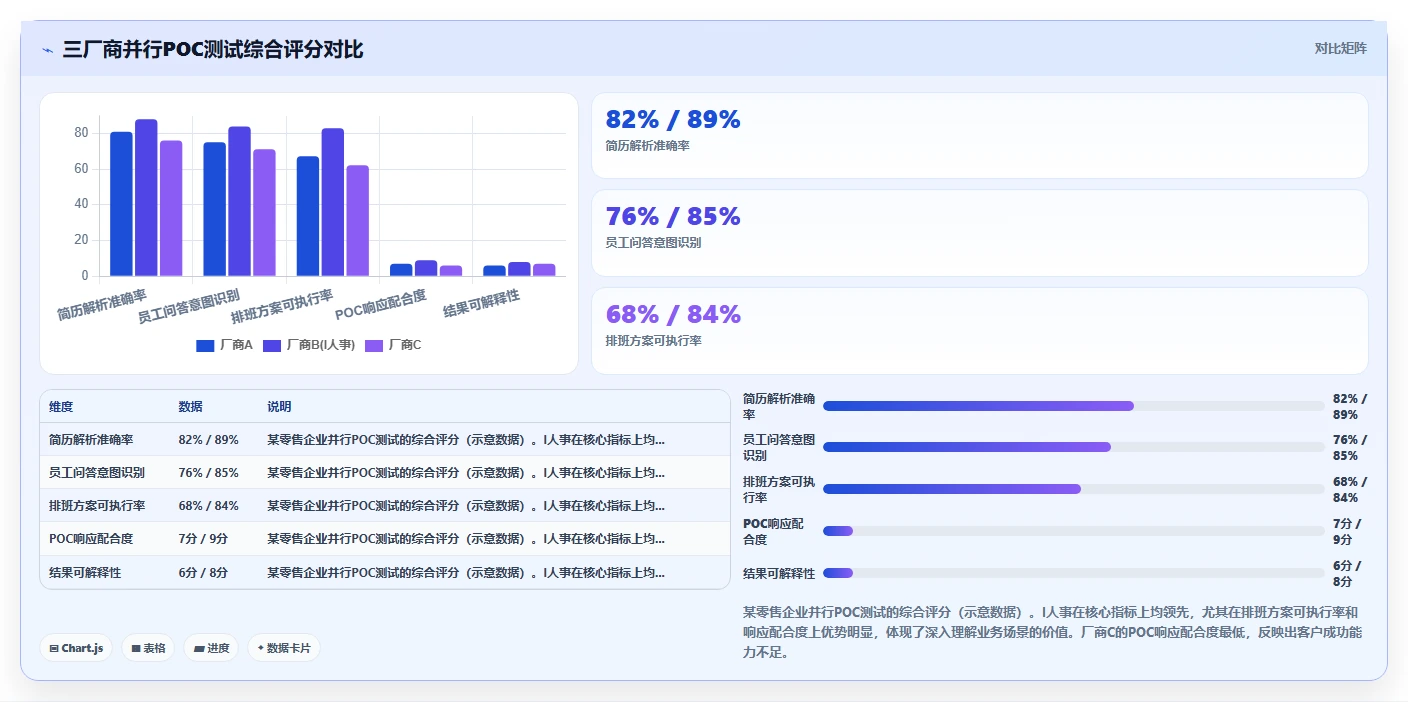The height and width of the screenshot is (702, 1408).
Task: Click the 结果可解释性 progress bar
Action: pyautogui.click(x=1073, y=573)
